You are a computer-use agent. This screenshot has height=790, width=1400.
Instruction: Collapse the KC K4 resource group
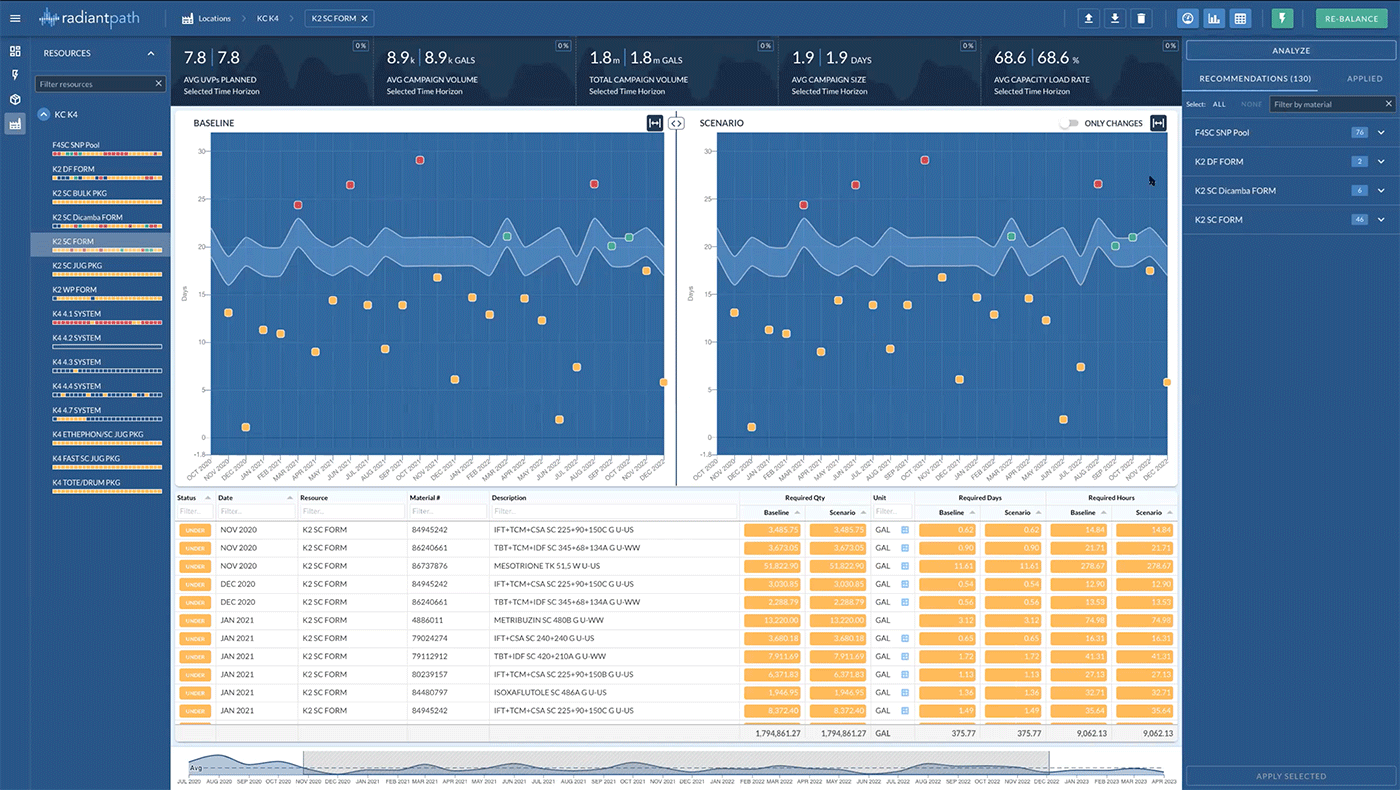[x=44, y=115]
